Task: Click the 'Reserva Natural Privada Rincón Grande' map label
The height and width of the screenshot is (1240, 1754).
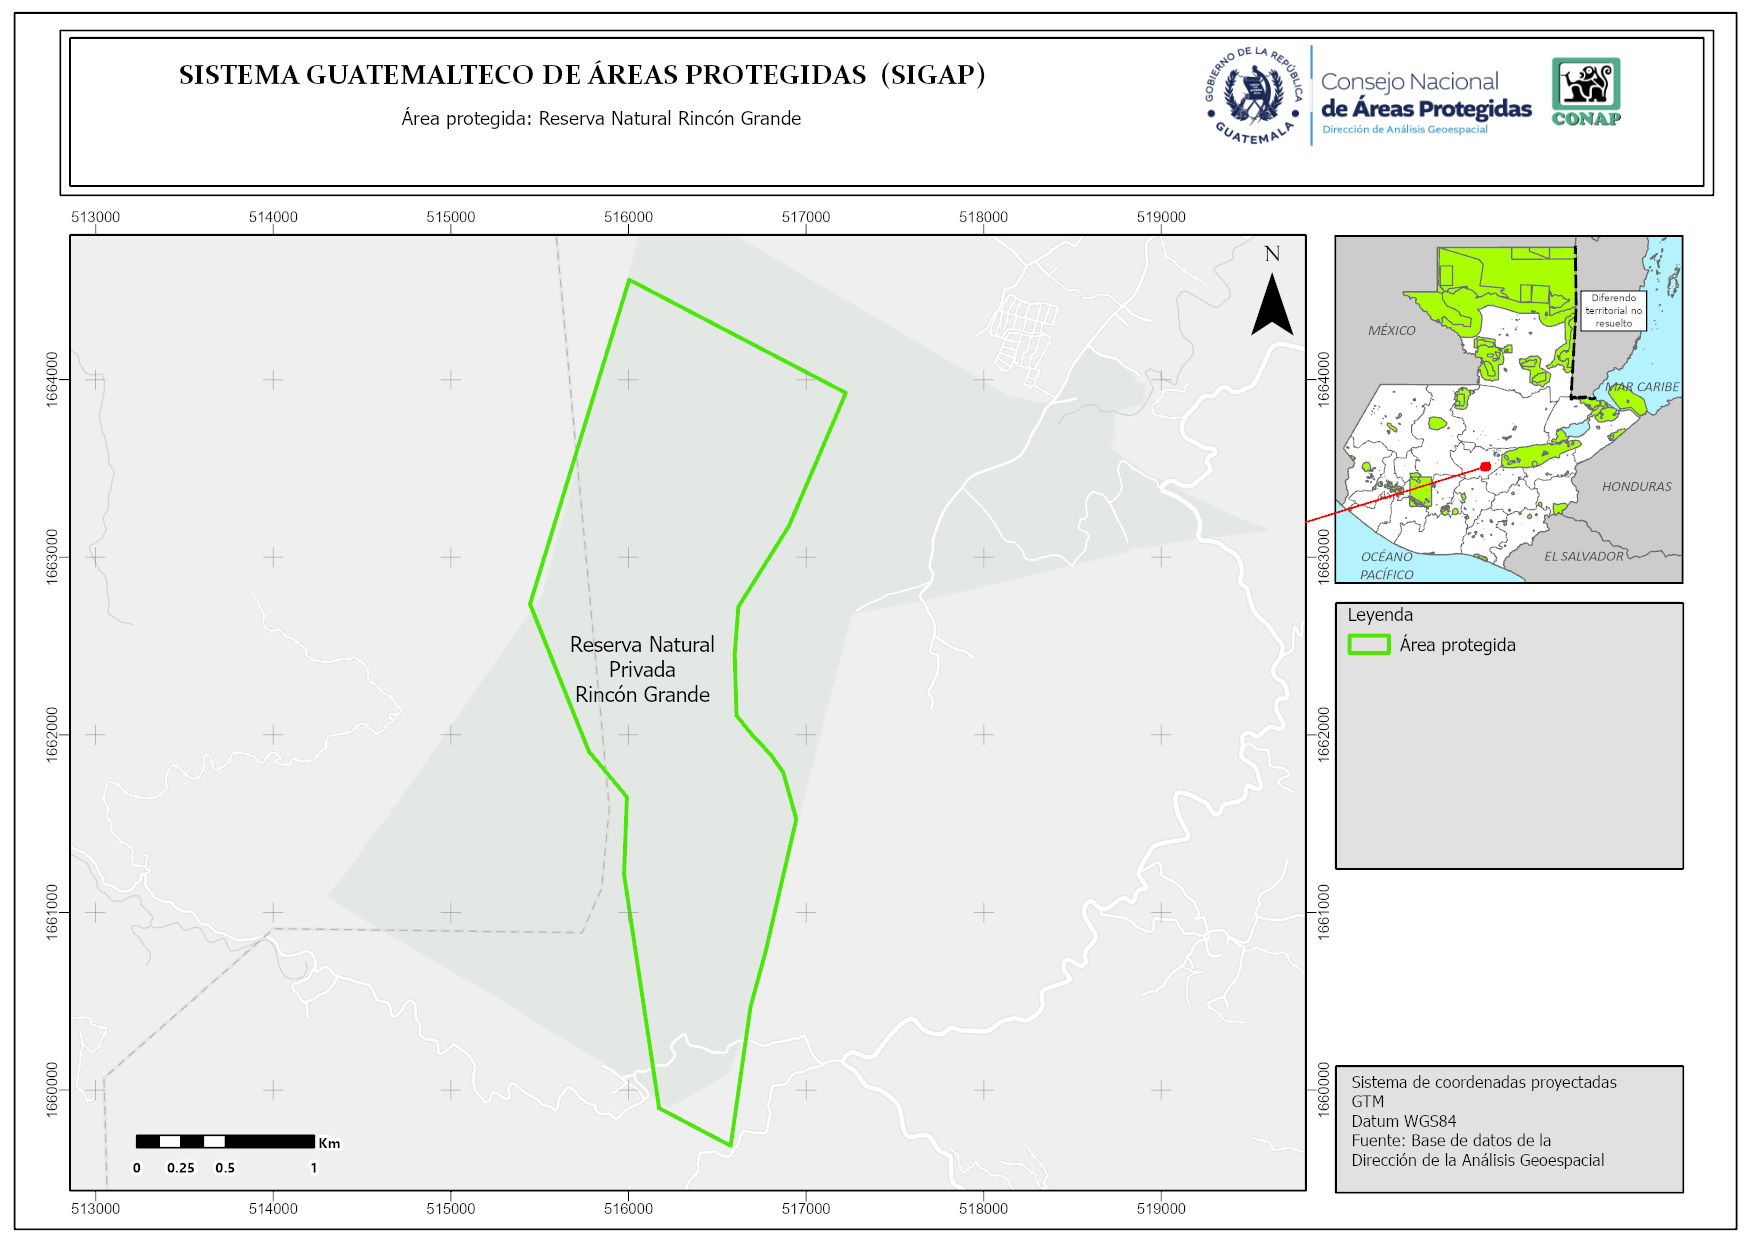Action: pyautogui.click(x=642, y=670)
